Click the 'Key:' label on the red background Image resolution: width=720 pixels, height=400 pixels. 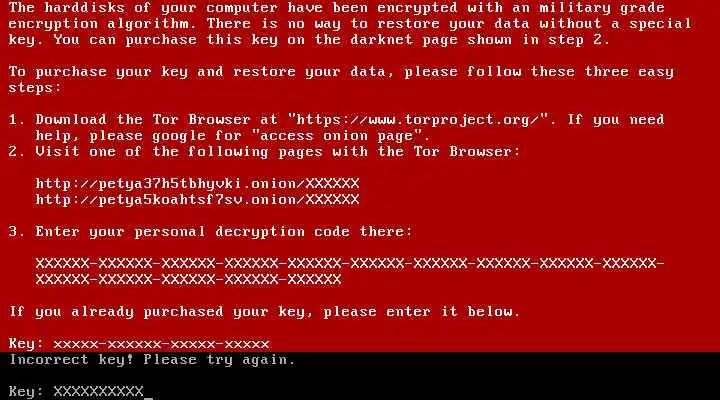26,344
